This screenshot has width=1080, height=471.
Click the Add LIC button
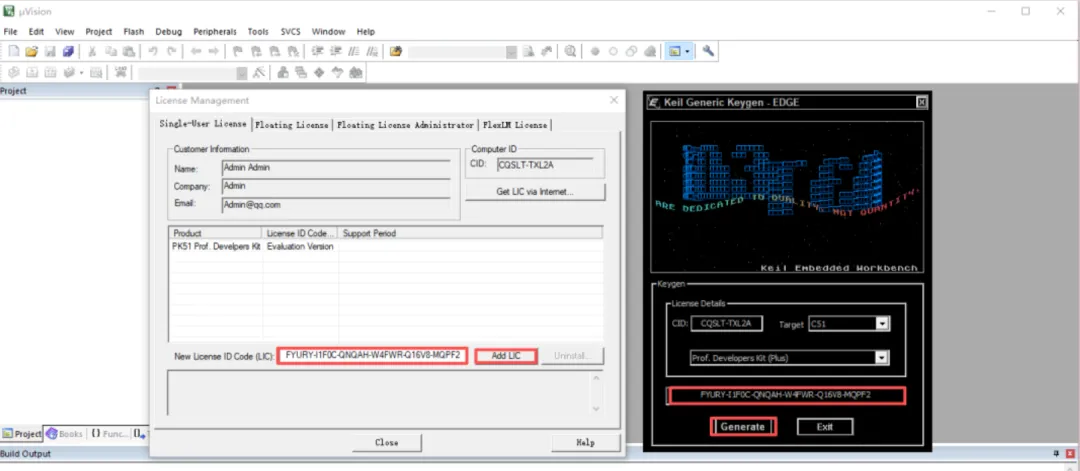[x=506, y=356]
